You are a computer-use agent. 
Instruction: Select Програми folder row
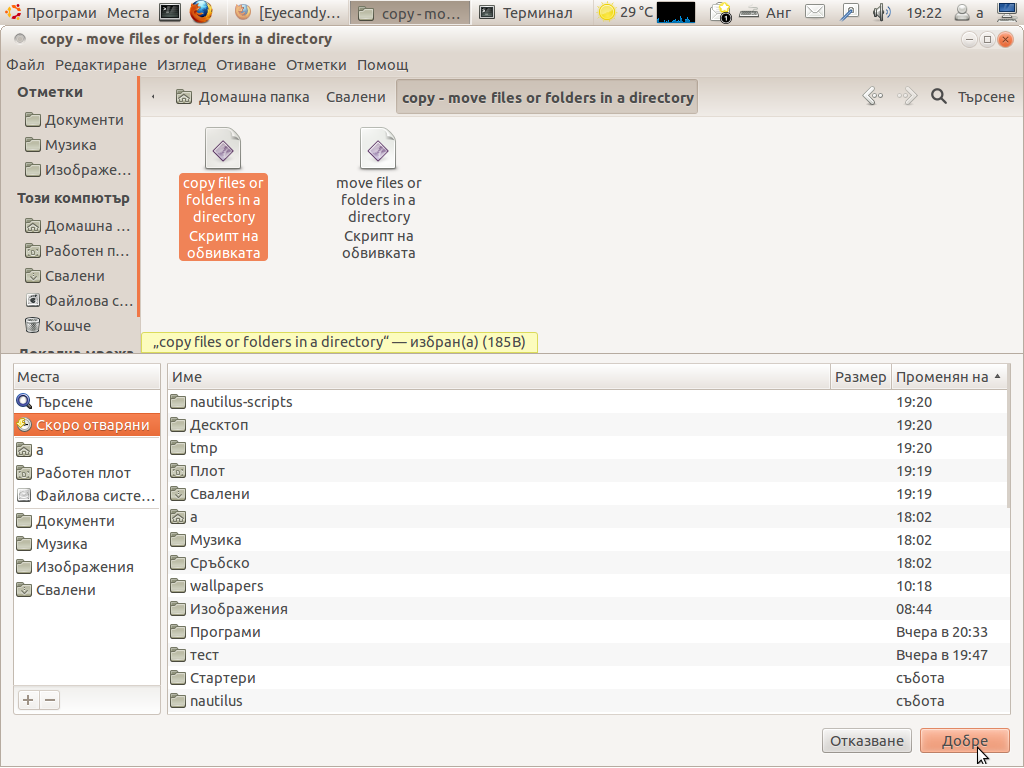588,632
